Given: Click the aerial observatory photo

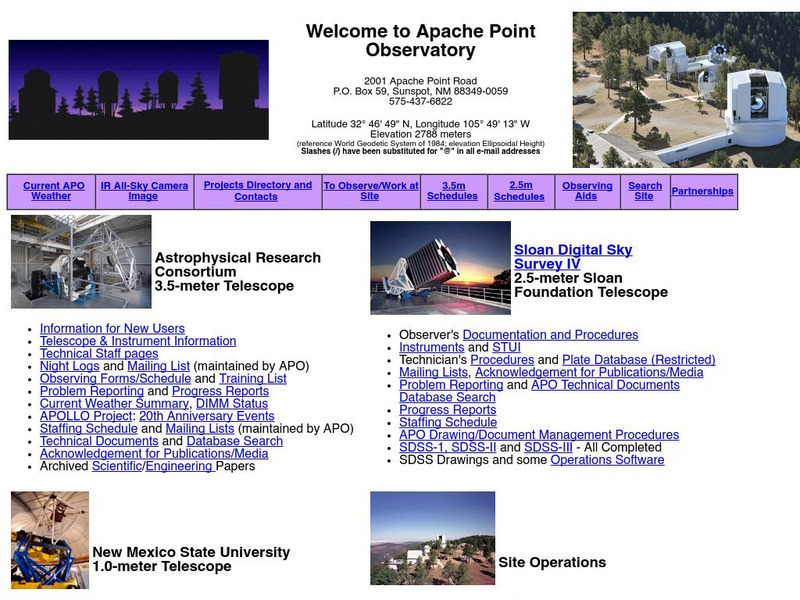Looking at the screenshot, I should tap(686, 90).
